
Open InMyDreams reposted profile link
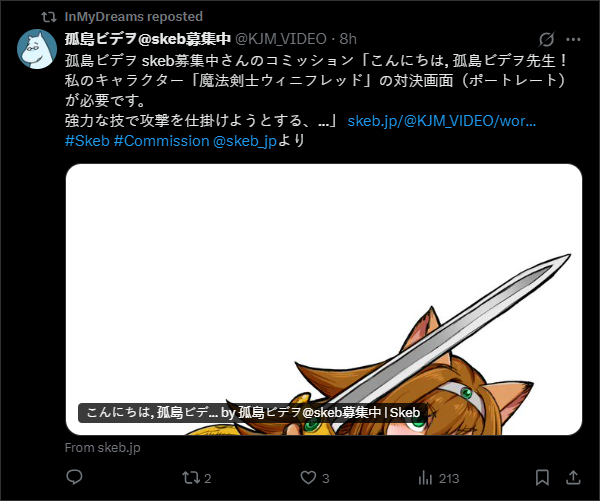[134, 17]
